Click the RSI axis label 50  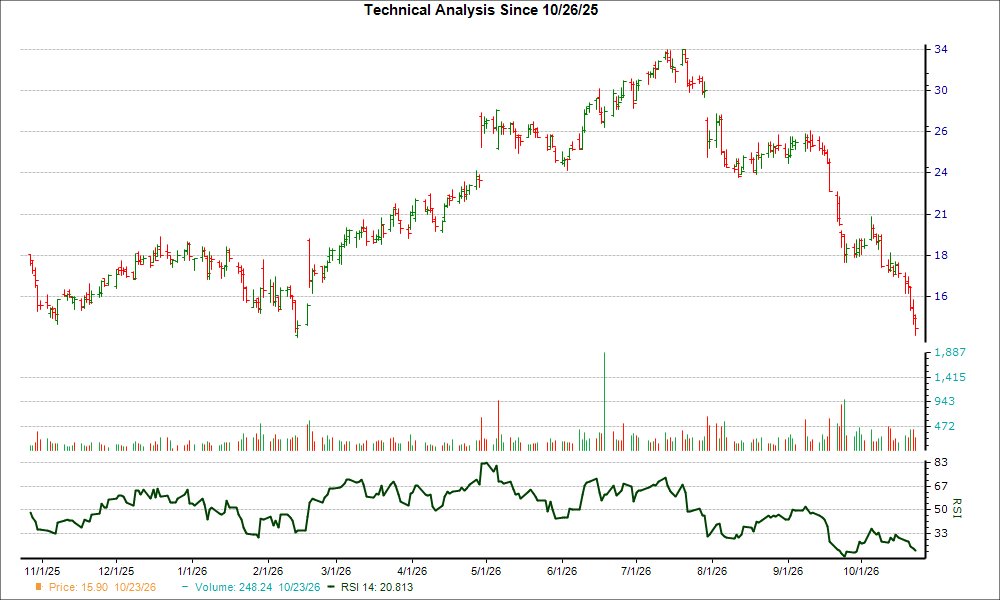pyautogui.click(x=941, y=509)
